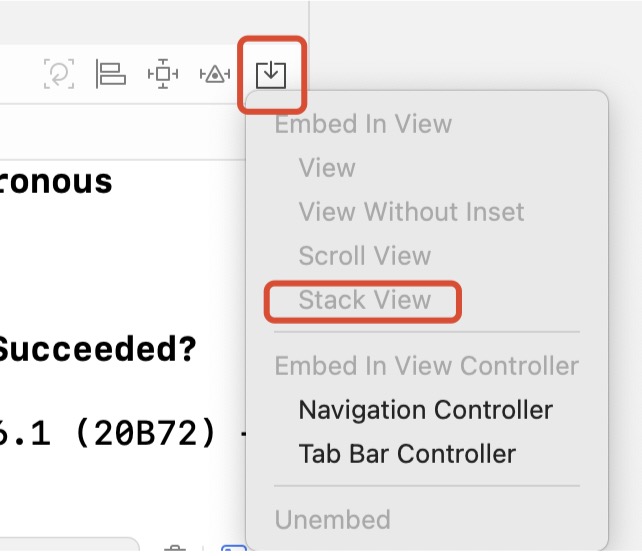Select View from Embed In menu
Image resolution: width=642 pixels, height=556 pixels.
click(327, 168)
